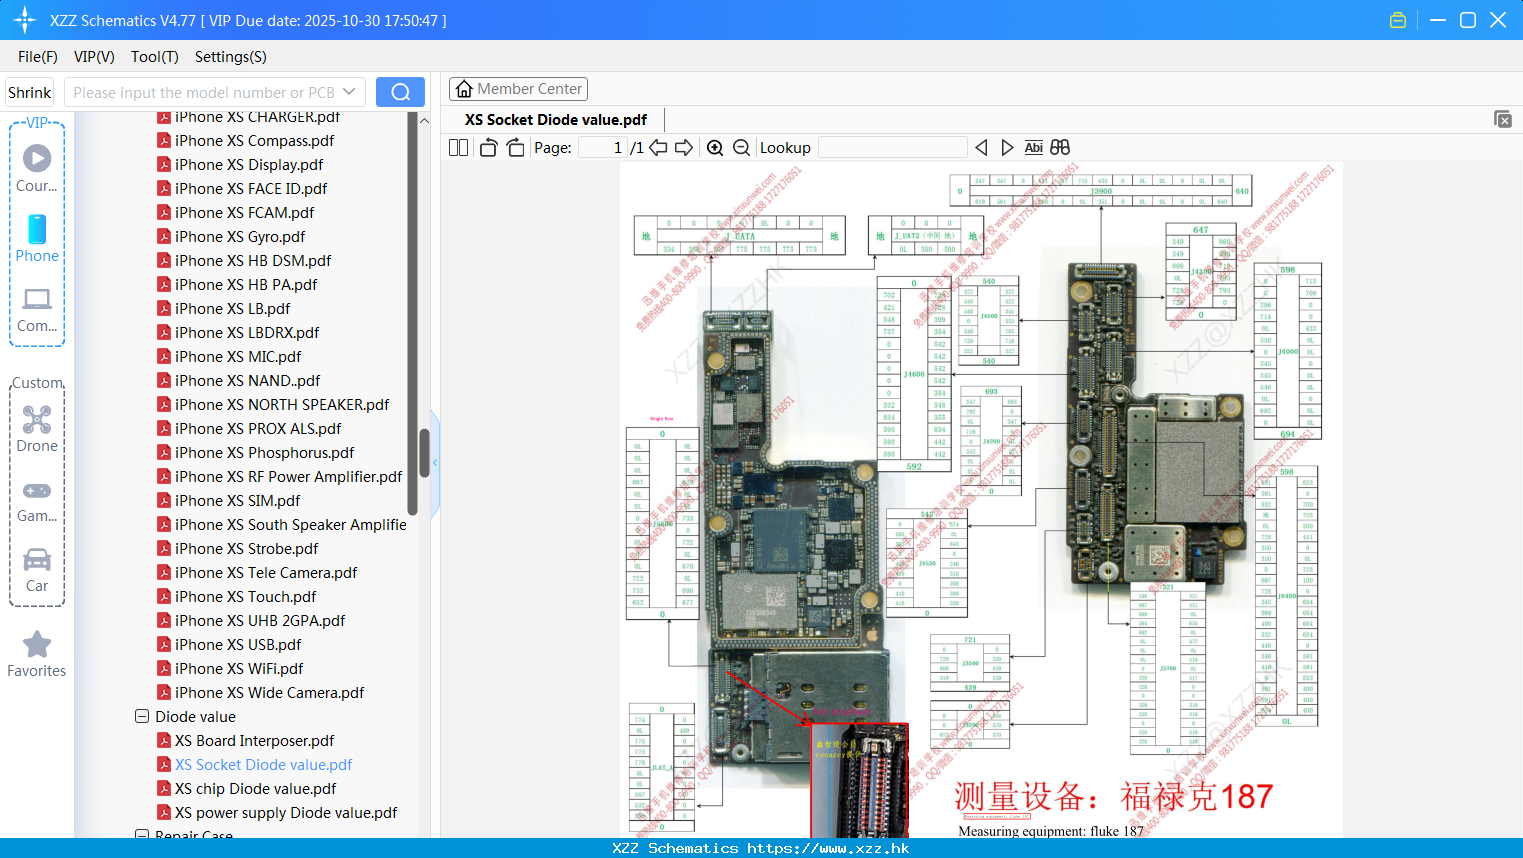Image resolution: width=1523 pixels, height=858 pixels.
Task: Click the file tree scroll-up arrow
Action: 424,120
